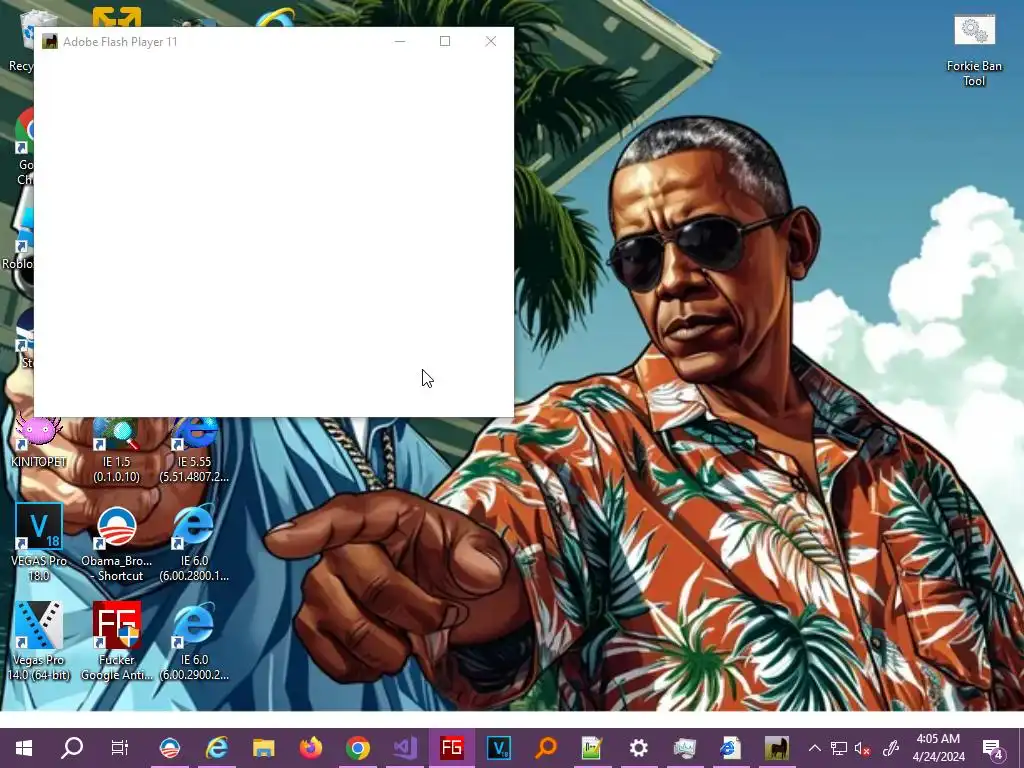The image size is (1024, 768).
Task: Open Visual Studio from the taskbar
Action: (x=405, y=748)
